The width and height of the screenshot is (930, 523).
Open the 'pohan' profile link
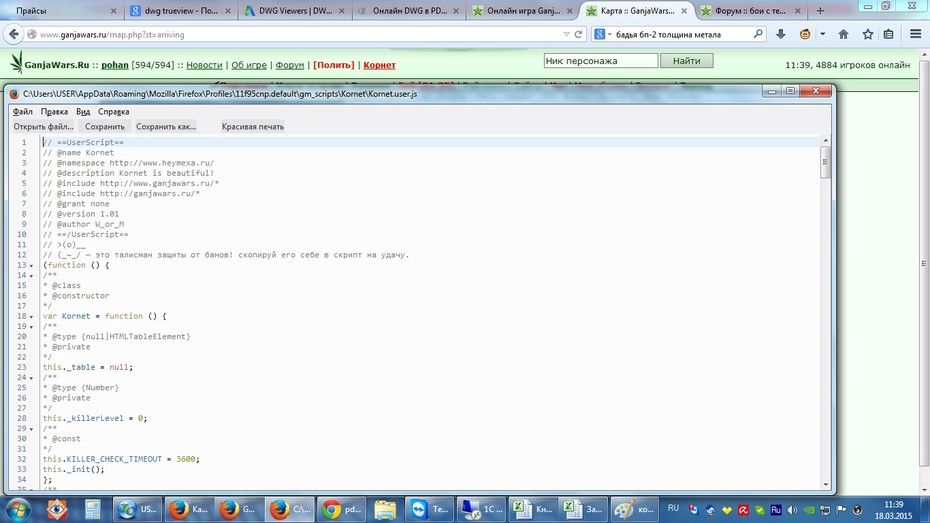tap(114, 65)
